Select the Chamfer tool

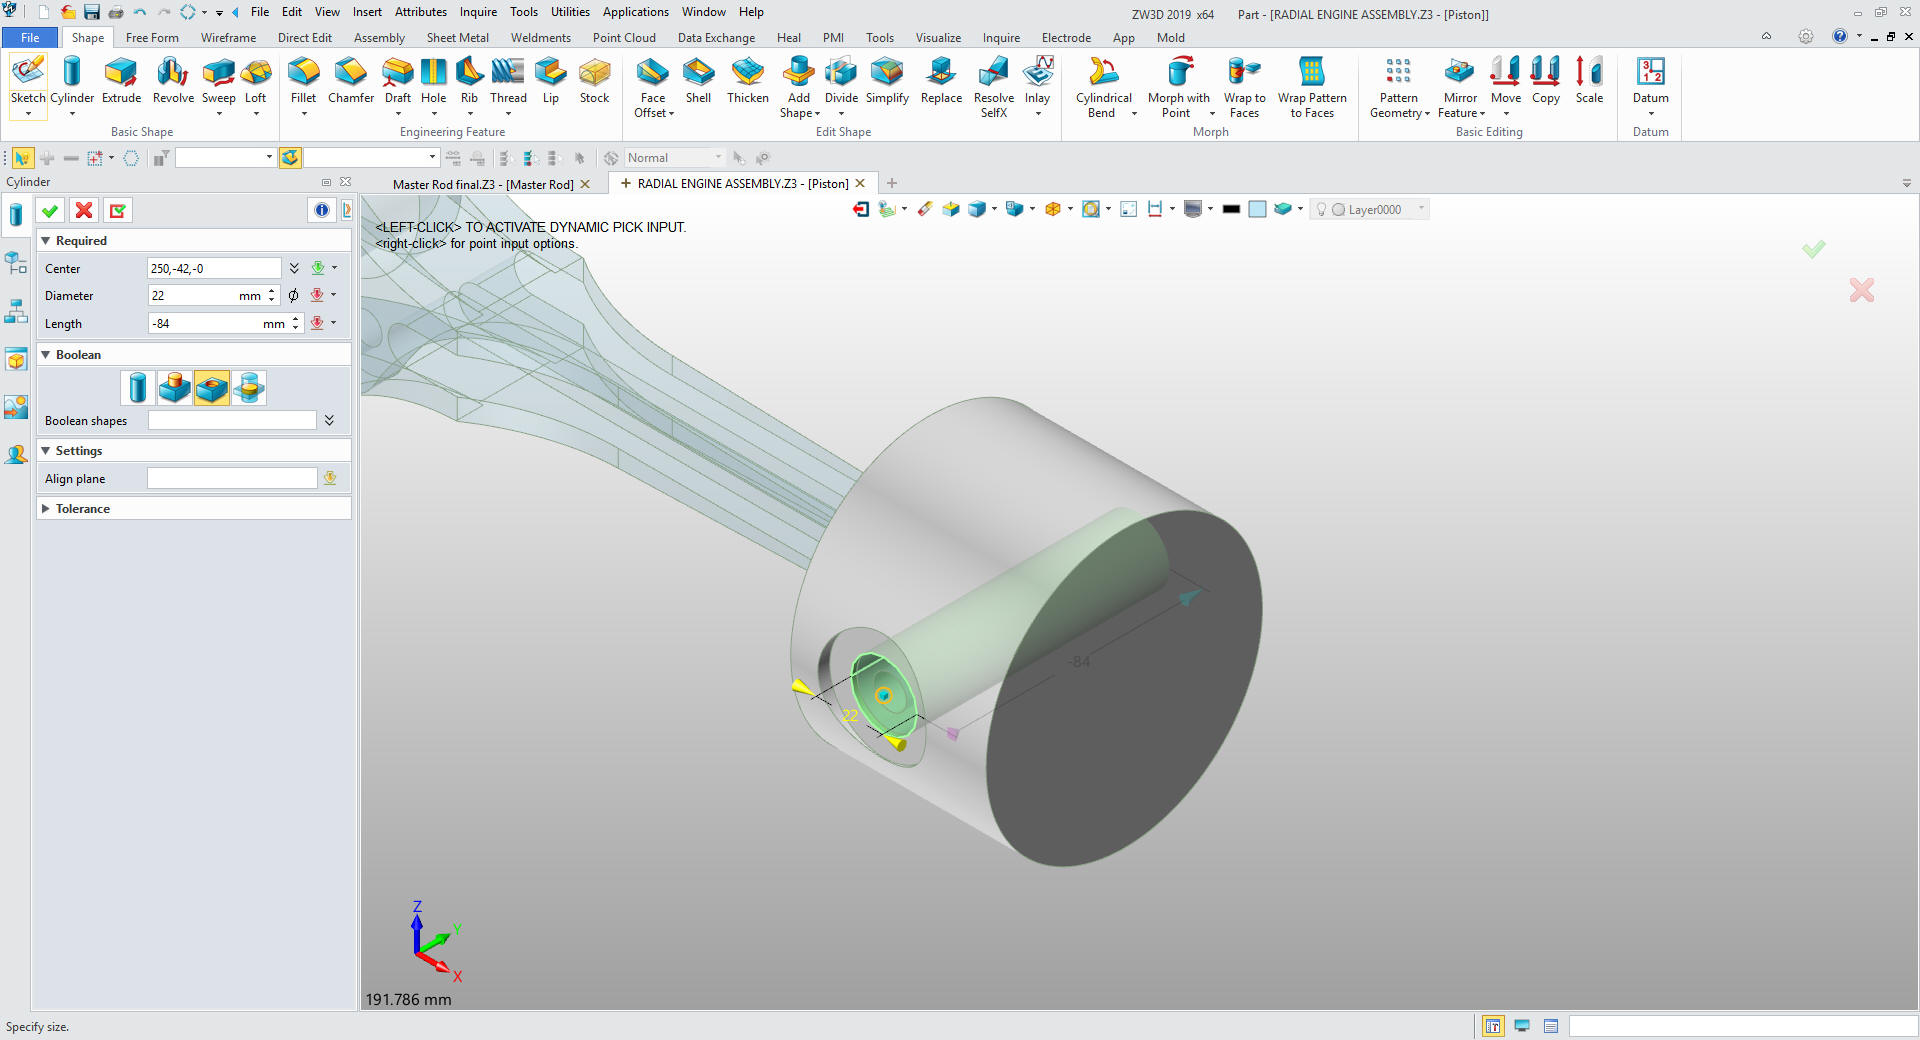[x=351, y=81]
